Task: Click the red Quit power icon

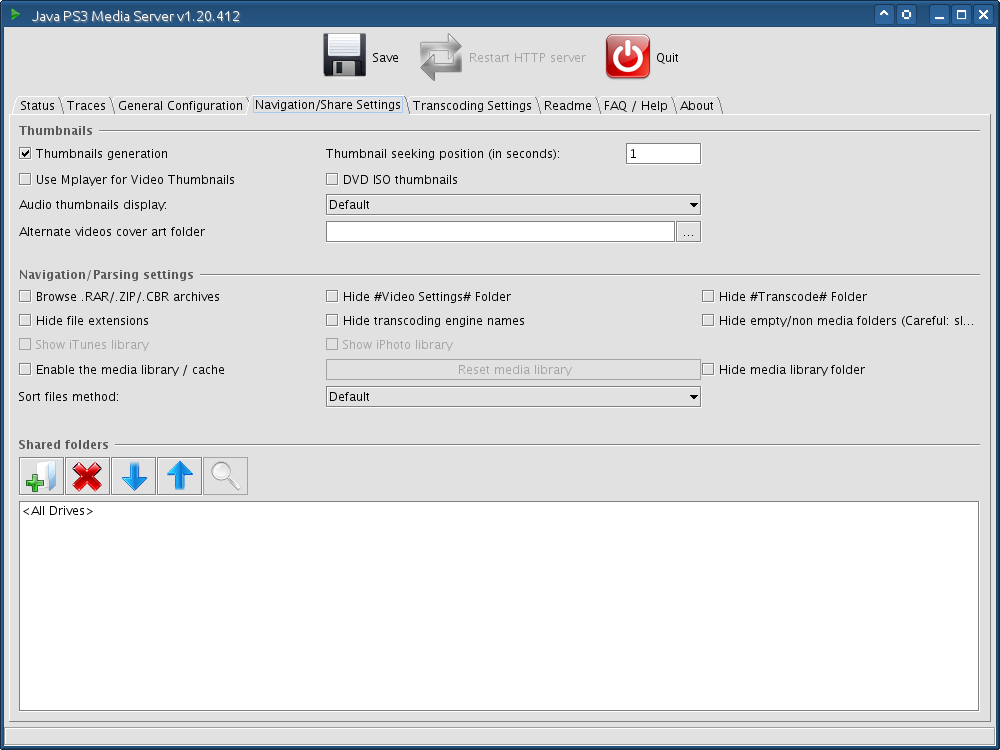Action: [628, 56]
